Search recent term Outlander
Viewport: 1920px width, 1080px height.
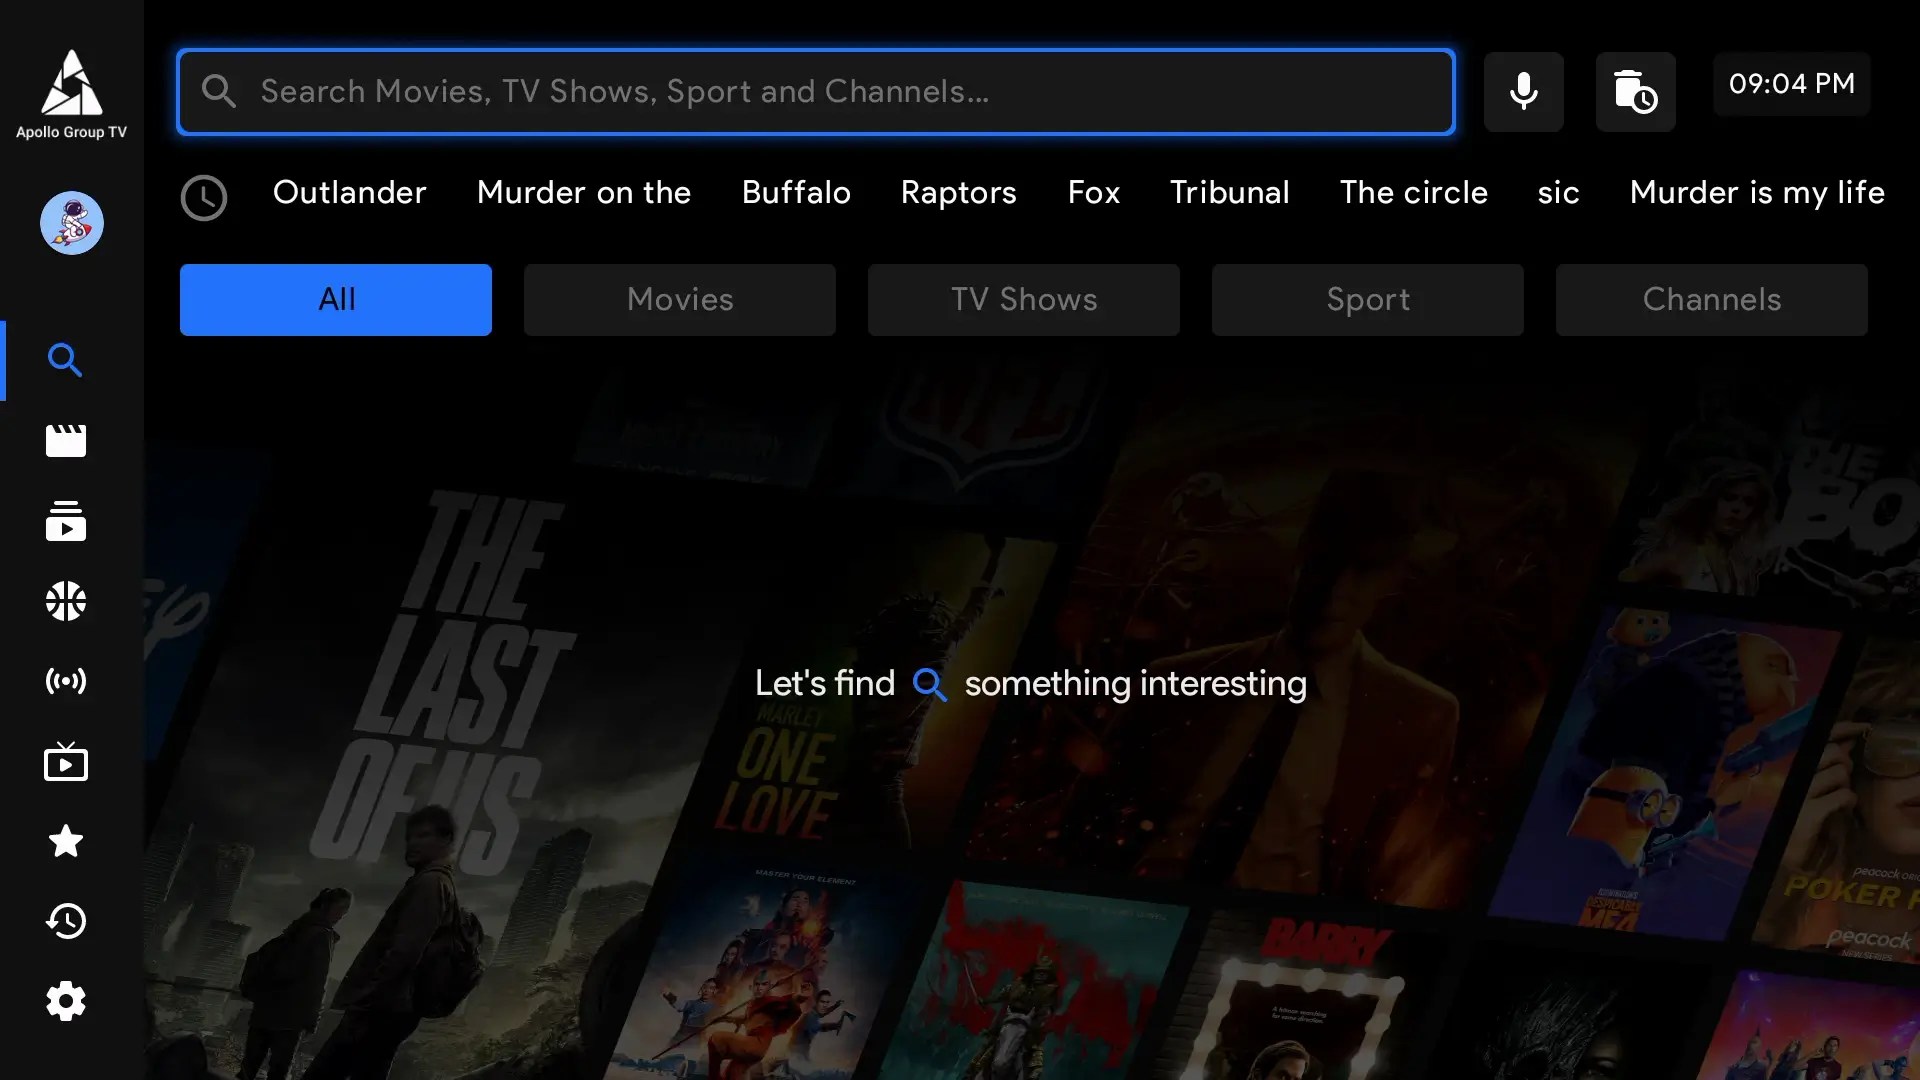tap(350, 192)
